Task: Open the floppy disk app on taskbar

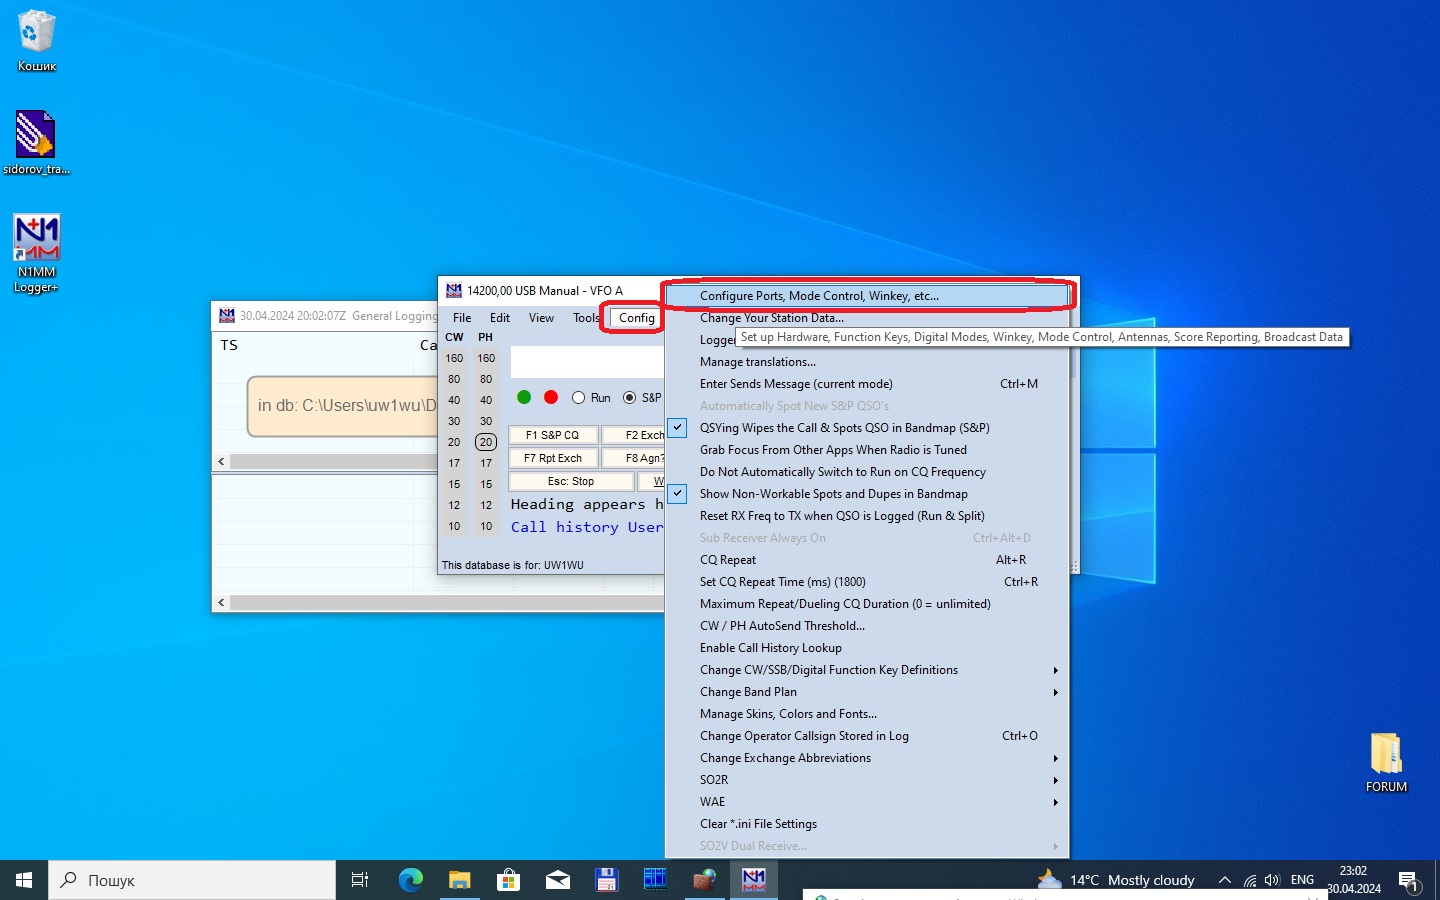Action: [606, 880]
